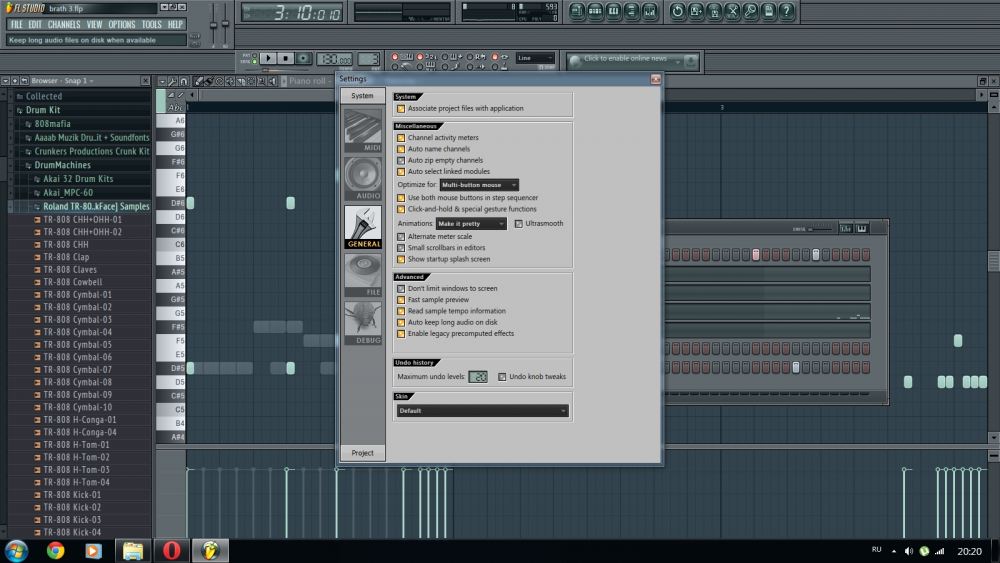Viewport: 1000px width, 563px height.
Task: Select the piano roll draw pencil tool
Action: click(x=199, y=82)
